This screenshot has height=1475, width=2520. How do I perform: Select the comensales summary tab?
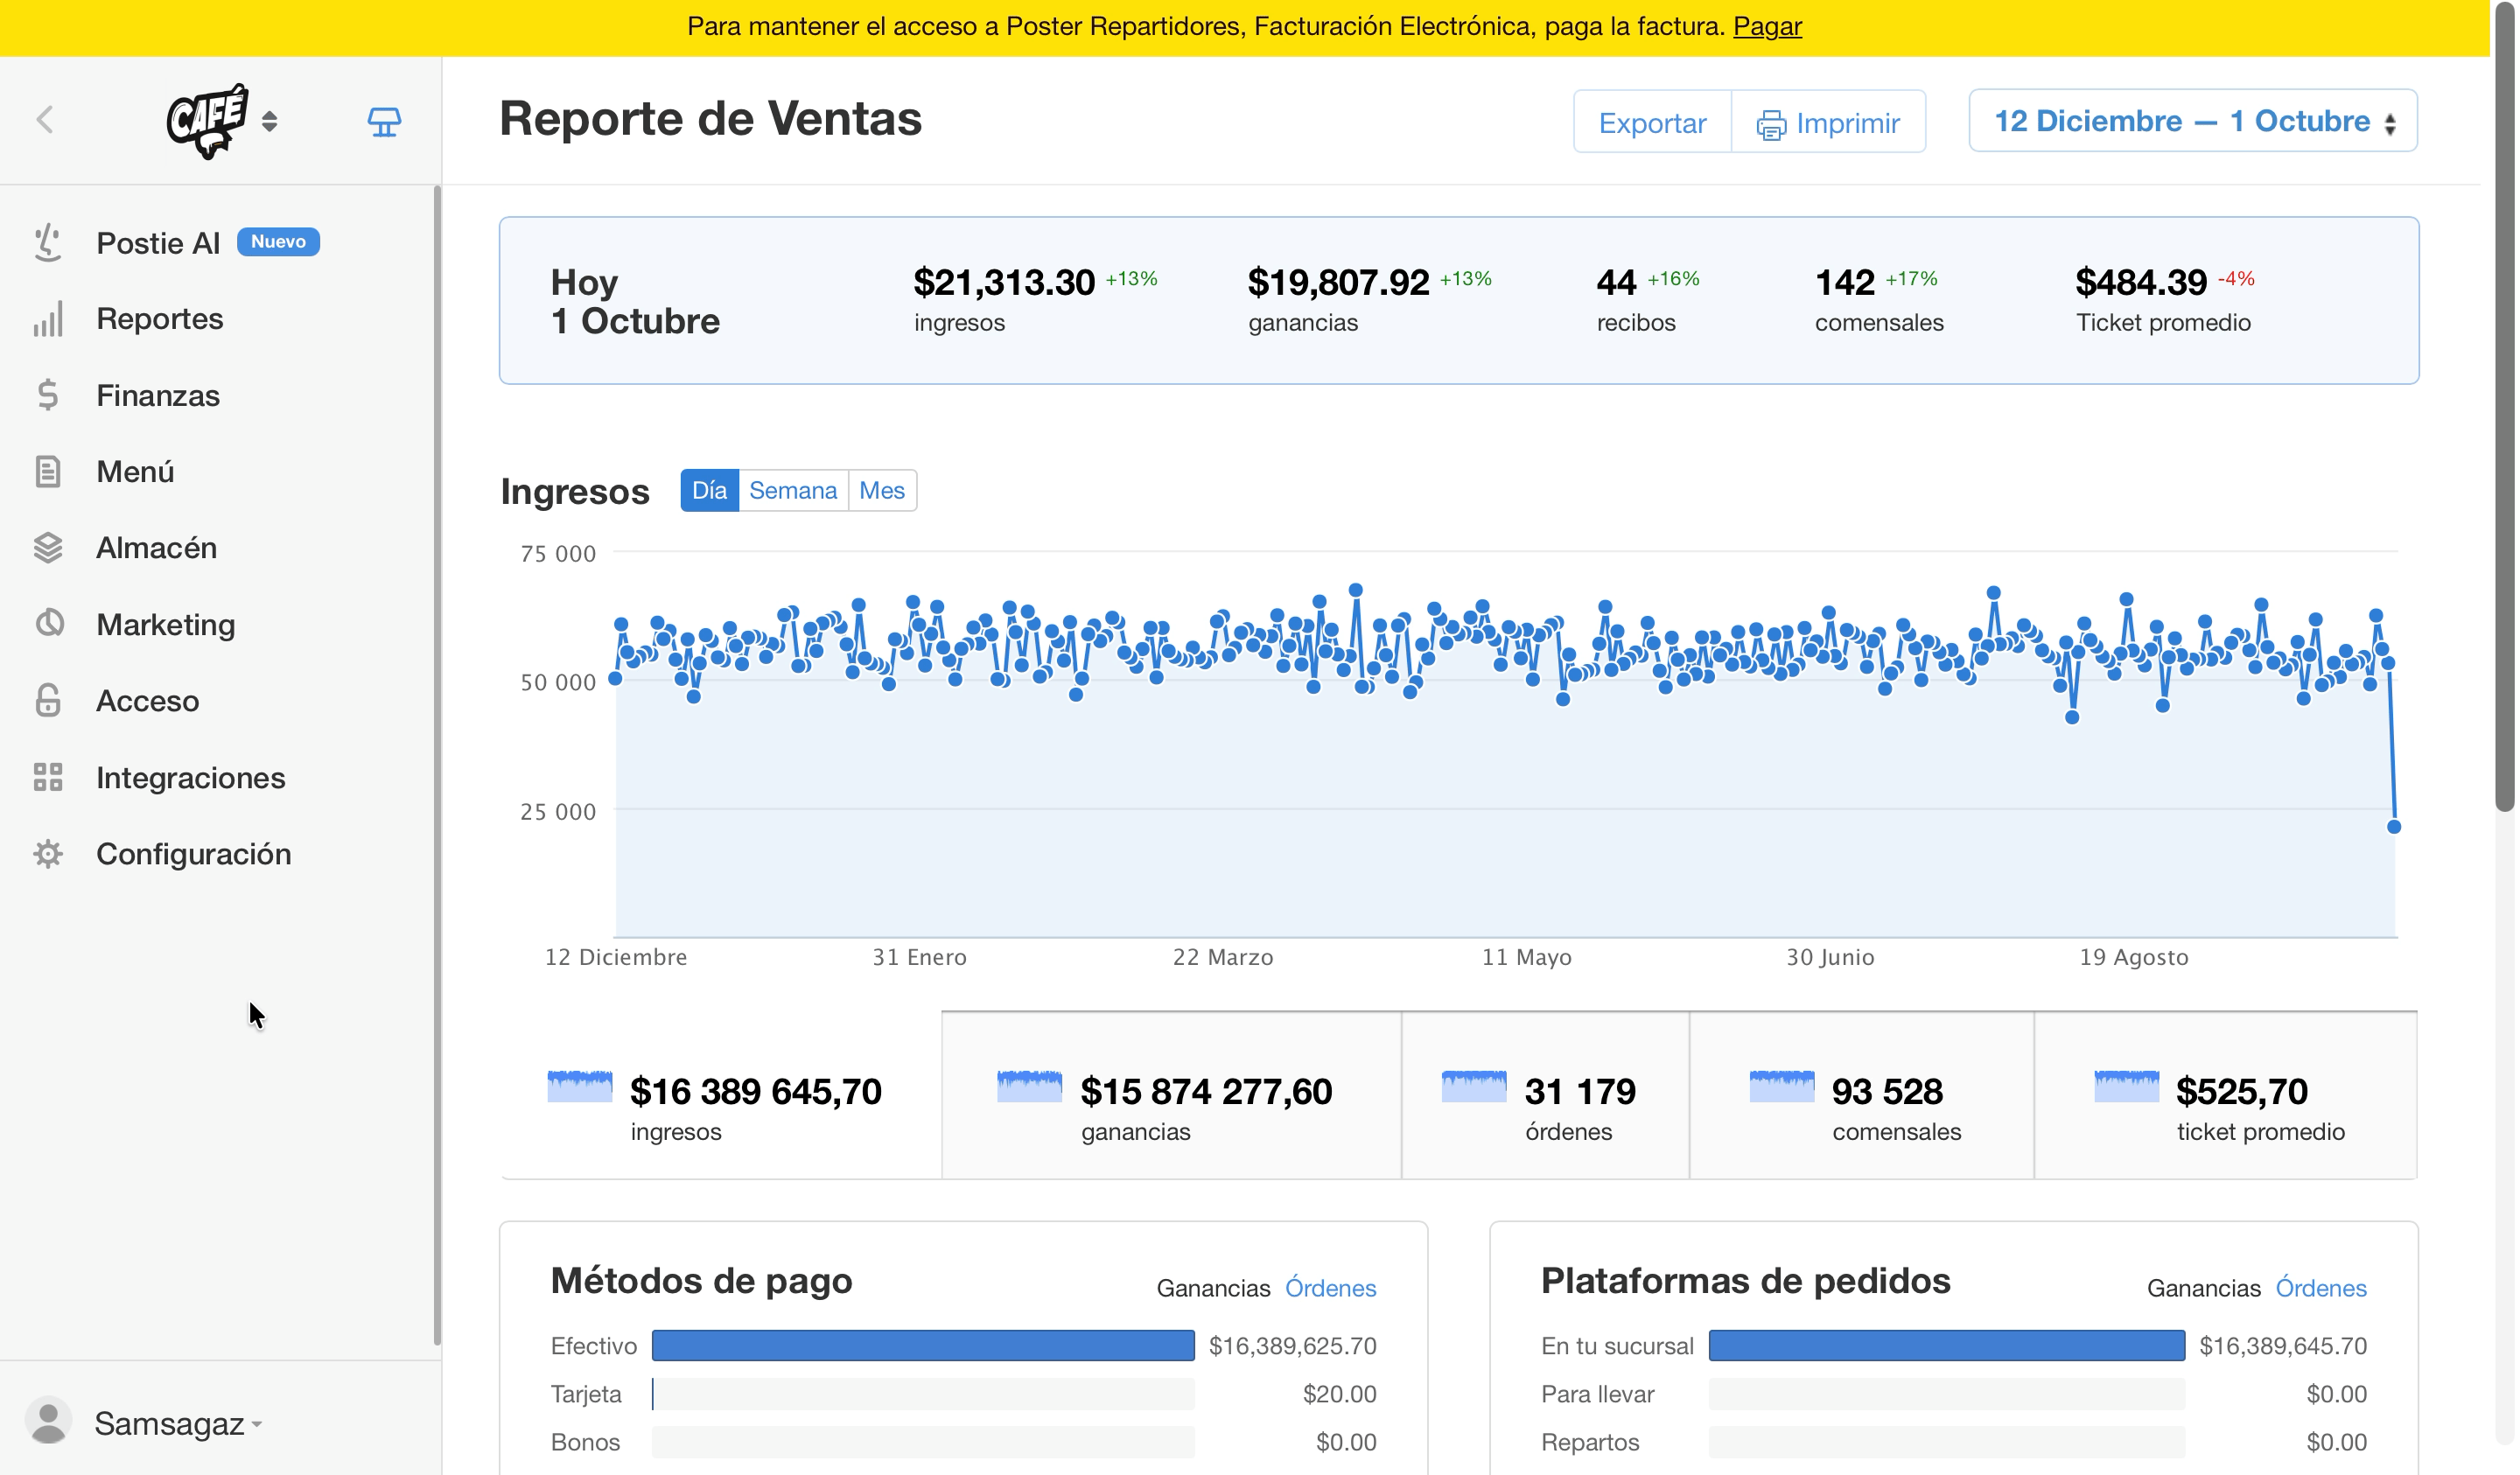pos(1860,1095)
